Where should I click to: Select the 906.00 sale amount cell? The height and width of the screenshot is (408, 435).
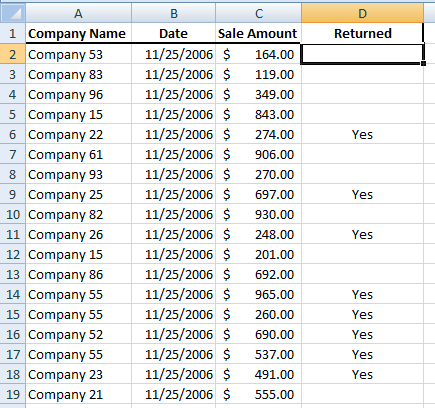[x=259, y=154]
